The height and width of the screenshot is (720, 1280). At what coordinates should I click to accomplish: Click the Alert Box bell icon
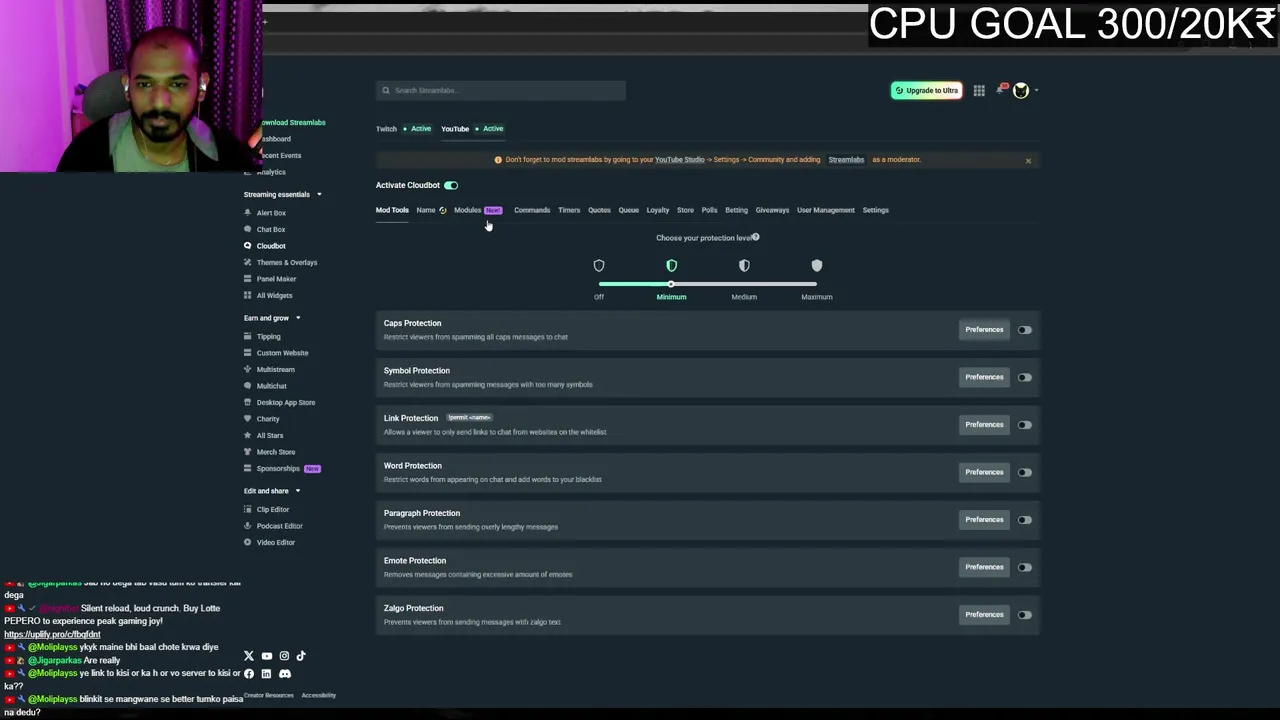point(248,213)
